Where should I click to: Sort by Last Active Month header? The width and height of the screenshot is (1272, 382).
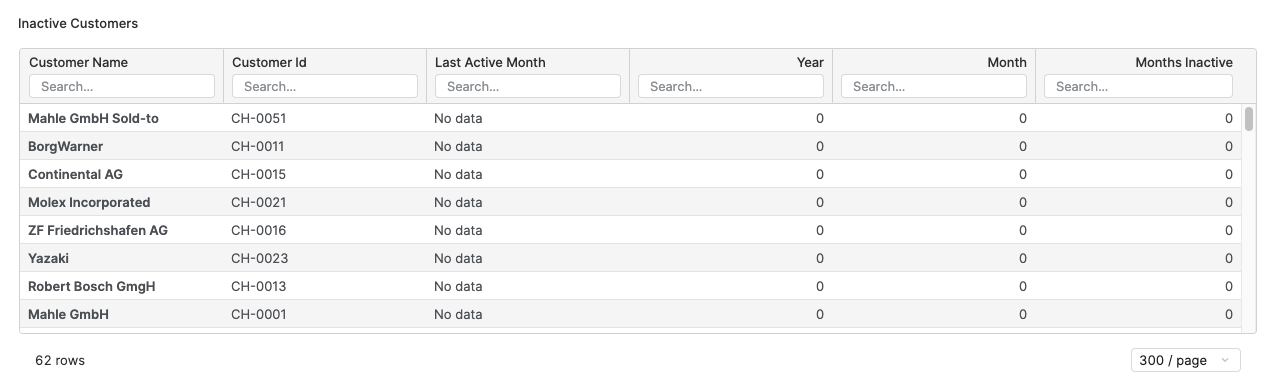point(490,62)
